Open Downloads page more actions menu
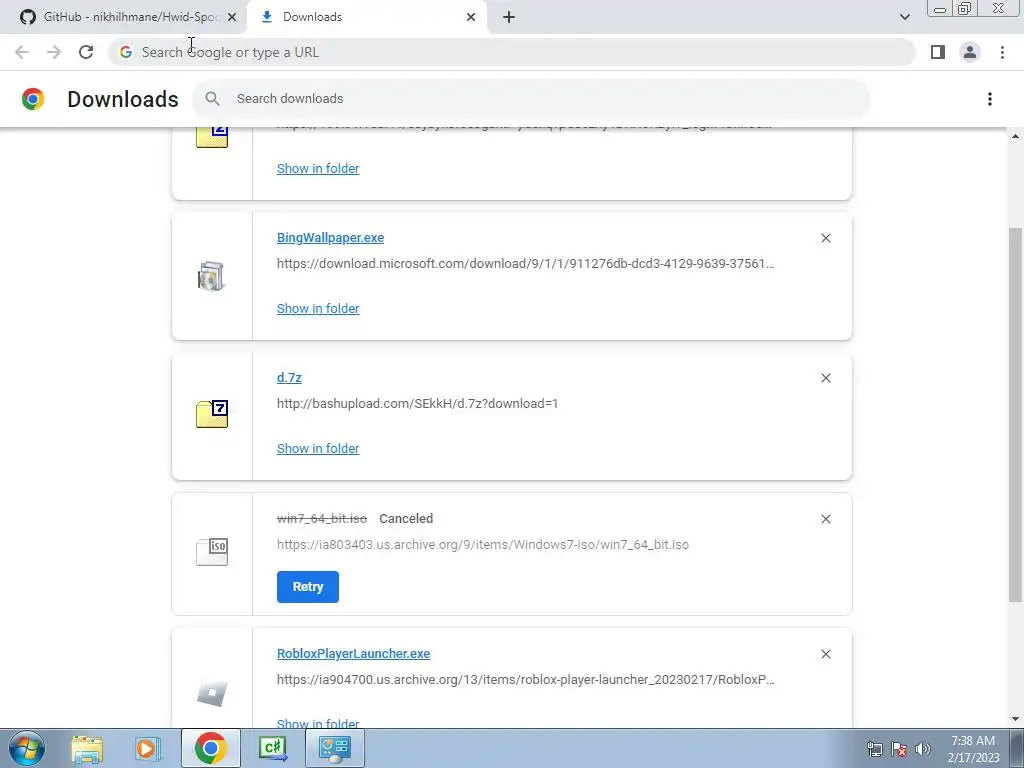The height and width of the screenshot is (768, 1024). pos(989,99)
